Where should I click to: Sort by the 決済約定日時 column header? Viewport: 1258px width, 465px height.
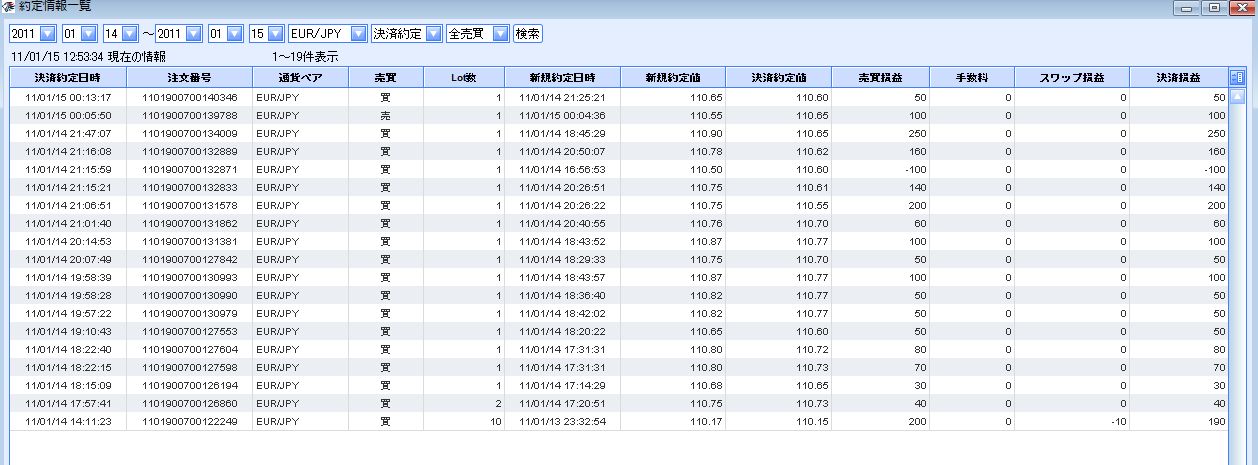(x=67, y=77)
